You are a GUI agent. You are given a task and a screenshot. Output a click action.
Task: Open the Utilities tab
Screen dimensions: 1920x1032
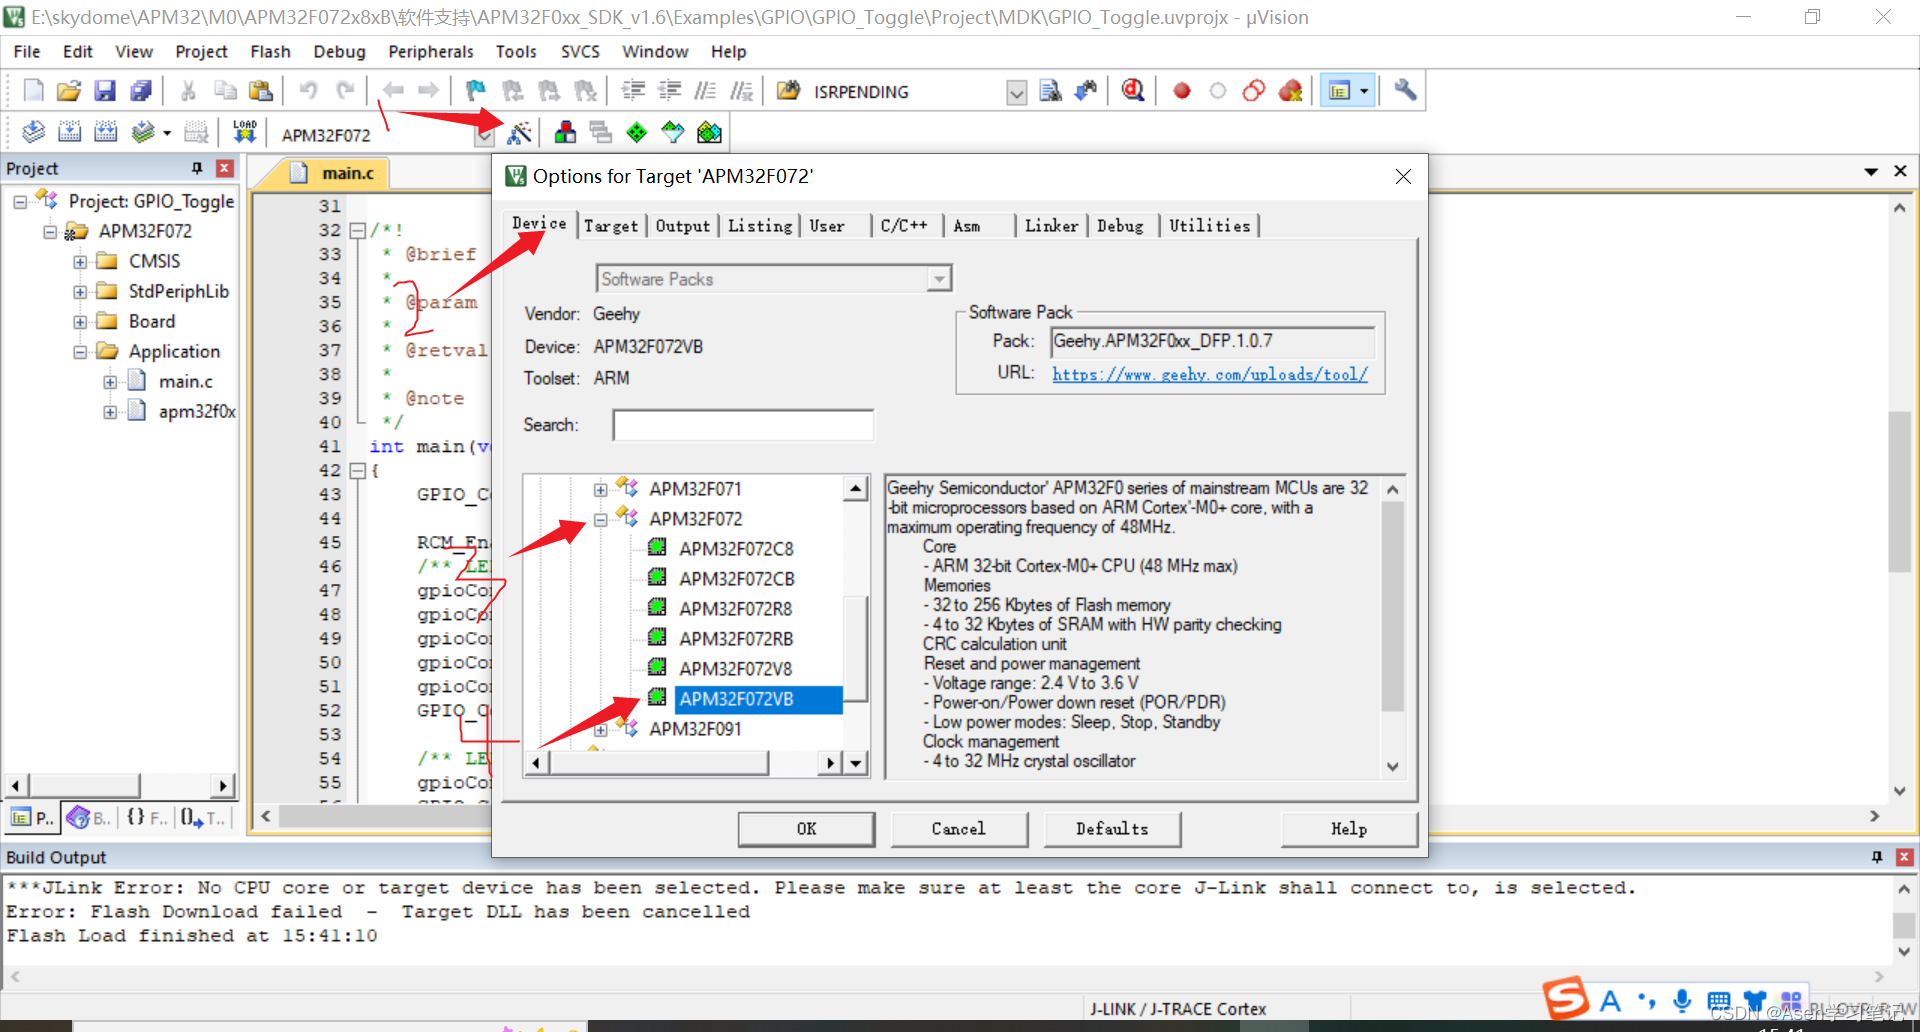coord(1210,226)
